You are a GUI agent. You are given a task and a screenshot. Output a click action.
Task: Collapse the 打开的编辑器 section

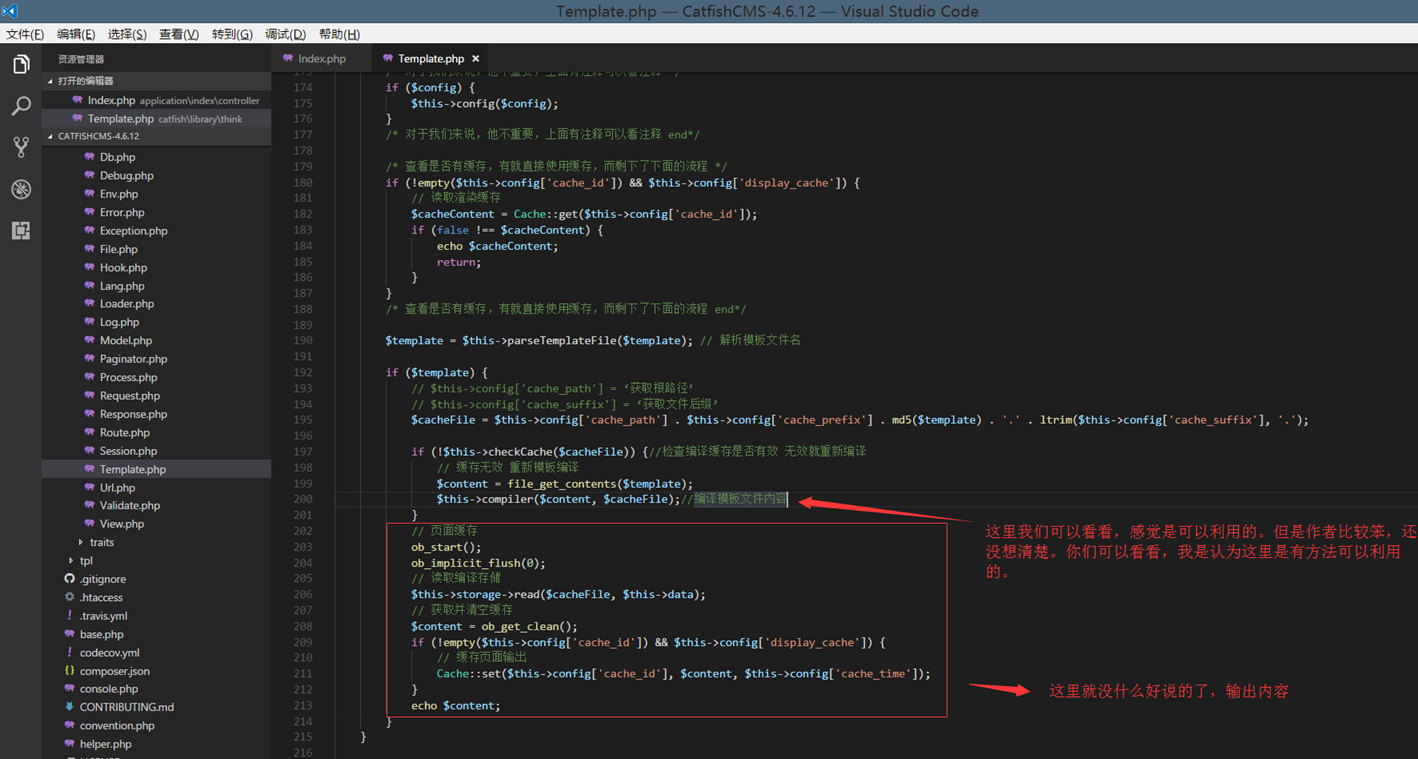coord(157,81)
